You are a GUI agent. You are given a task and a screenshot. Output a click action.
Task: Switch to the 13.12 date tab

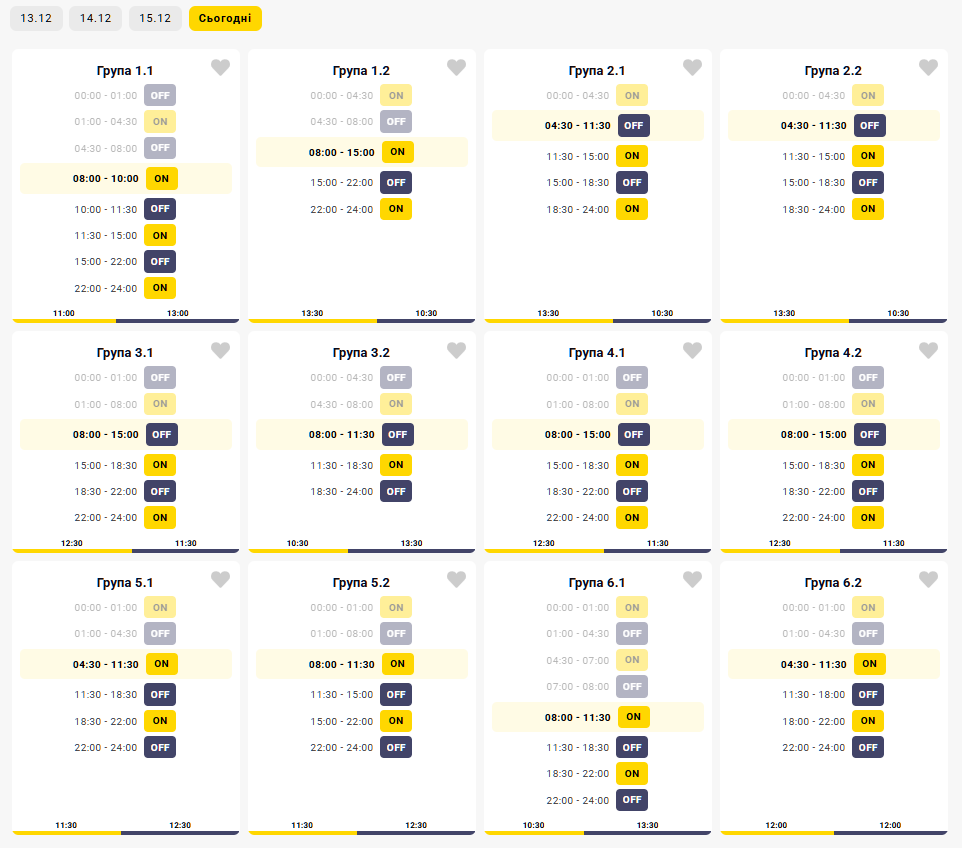[x=36, y=19]
